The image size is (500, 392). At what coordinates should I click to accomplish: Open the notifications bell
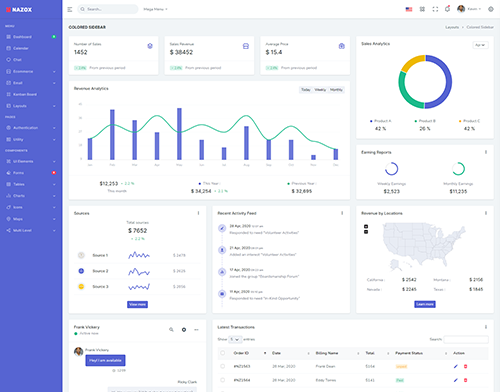point(447,9)
